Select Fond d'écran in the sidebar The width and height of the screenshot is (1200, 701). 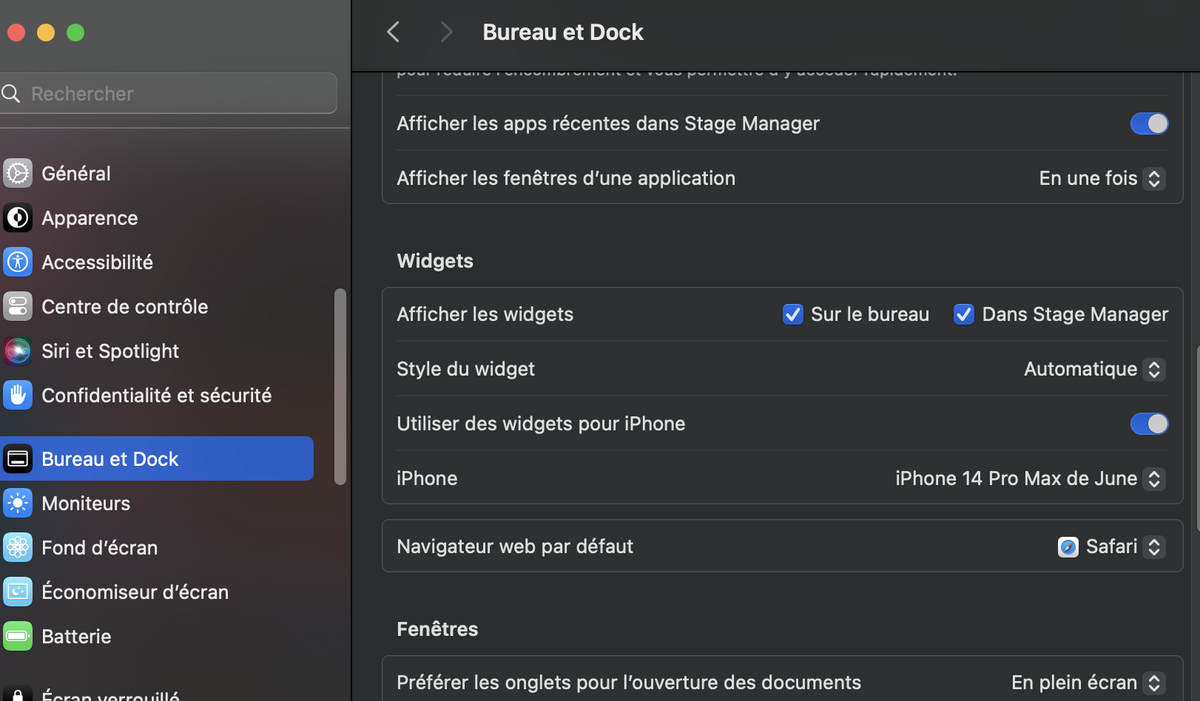157,548
